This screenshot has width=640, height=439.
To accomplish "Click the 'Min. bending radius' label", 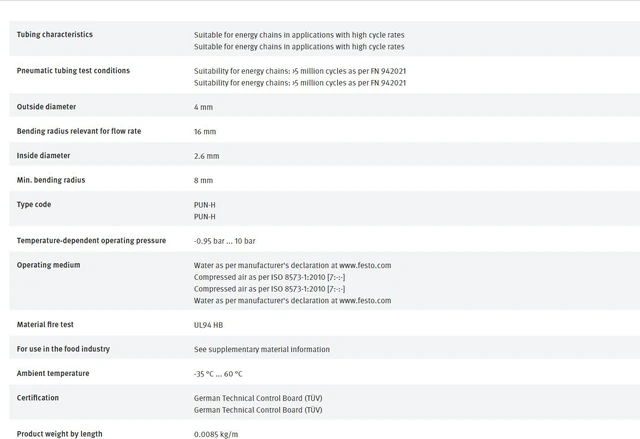I will pos(51,180).
